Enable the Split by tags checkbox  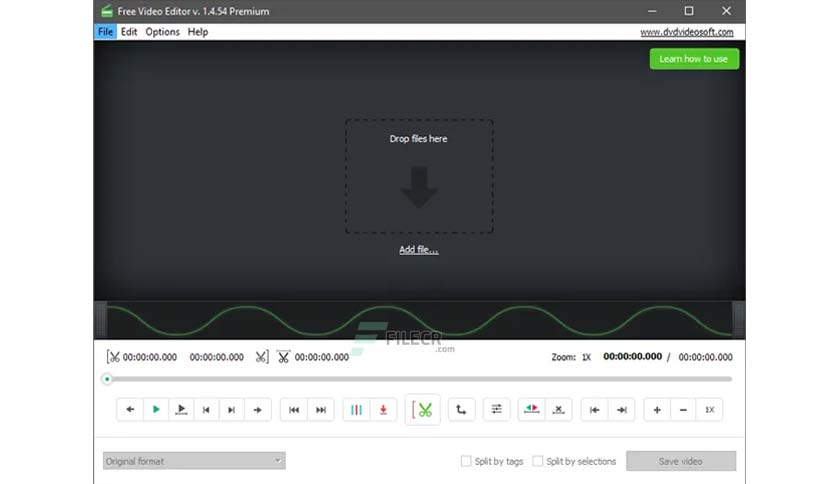[466, 461]
